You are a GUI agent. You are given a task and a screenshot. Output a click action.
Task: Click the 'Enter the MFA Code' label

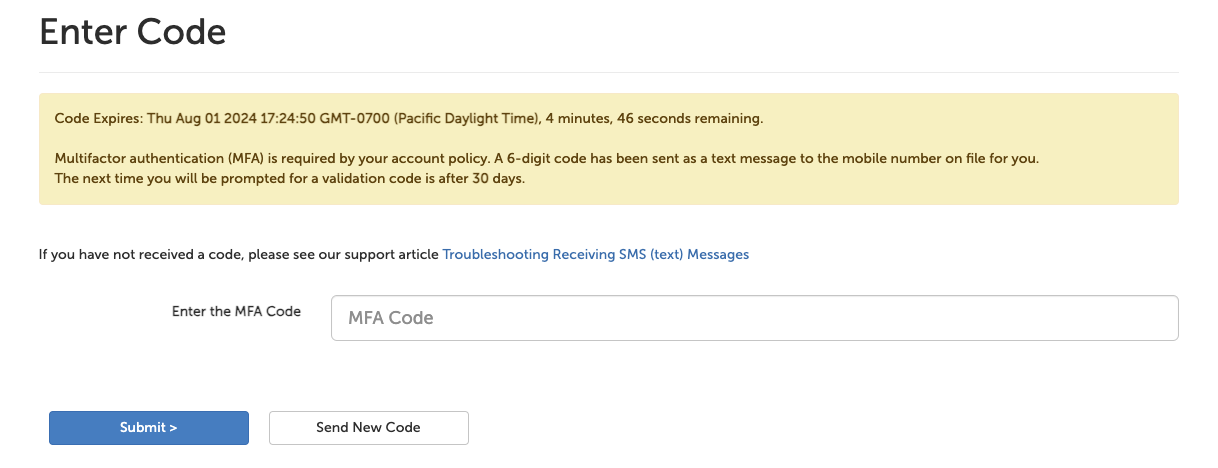(236, 311)
